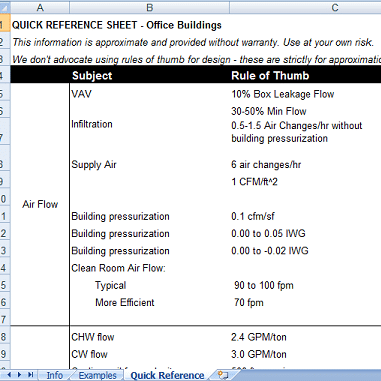The image size is (381, 381).
Task: Go to the previous sheet tab arrow
Action: click(x=9, y=375)
